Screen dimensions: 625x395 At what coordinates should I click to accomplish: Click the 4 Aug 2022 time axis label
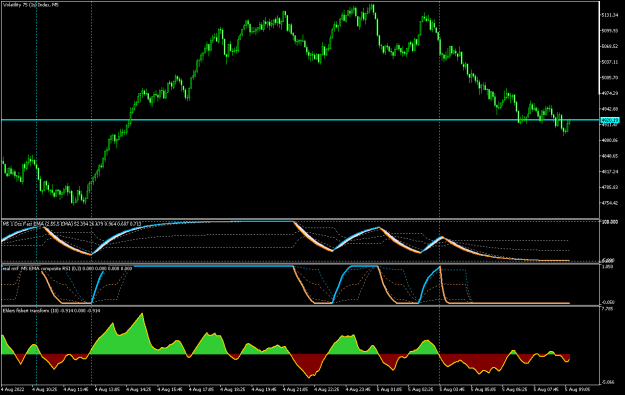(13, 389)
